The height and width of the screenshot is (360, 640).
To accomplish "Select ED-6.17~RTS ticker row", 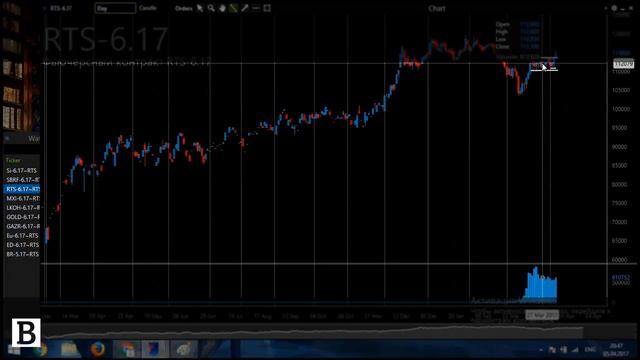I will tap(22, 245).
